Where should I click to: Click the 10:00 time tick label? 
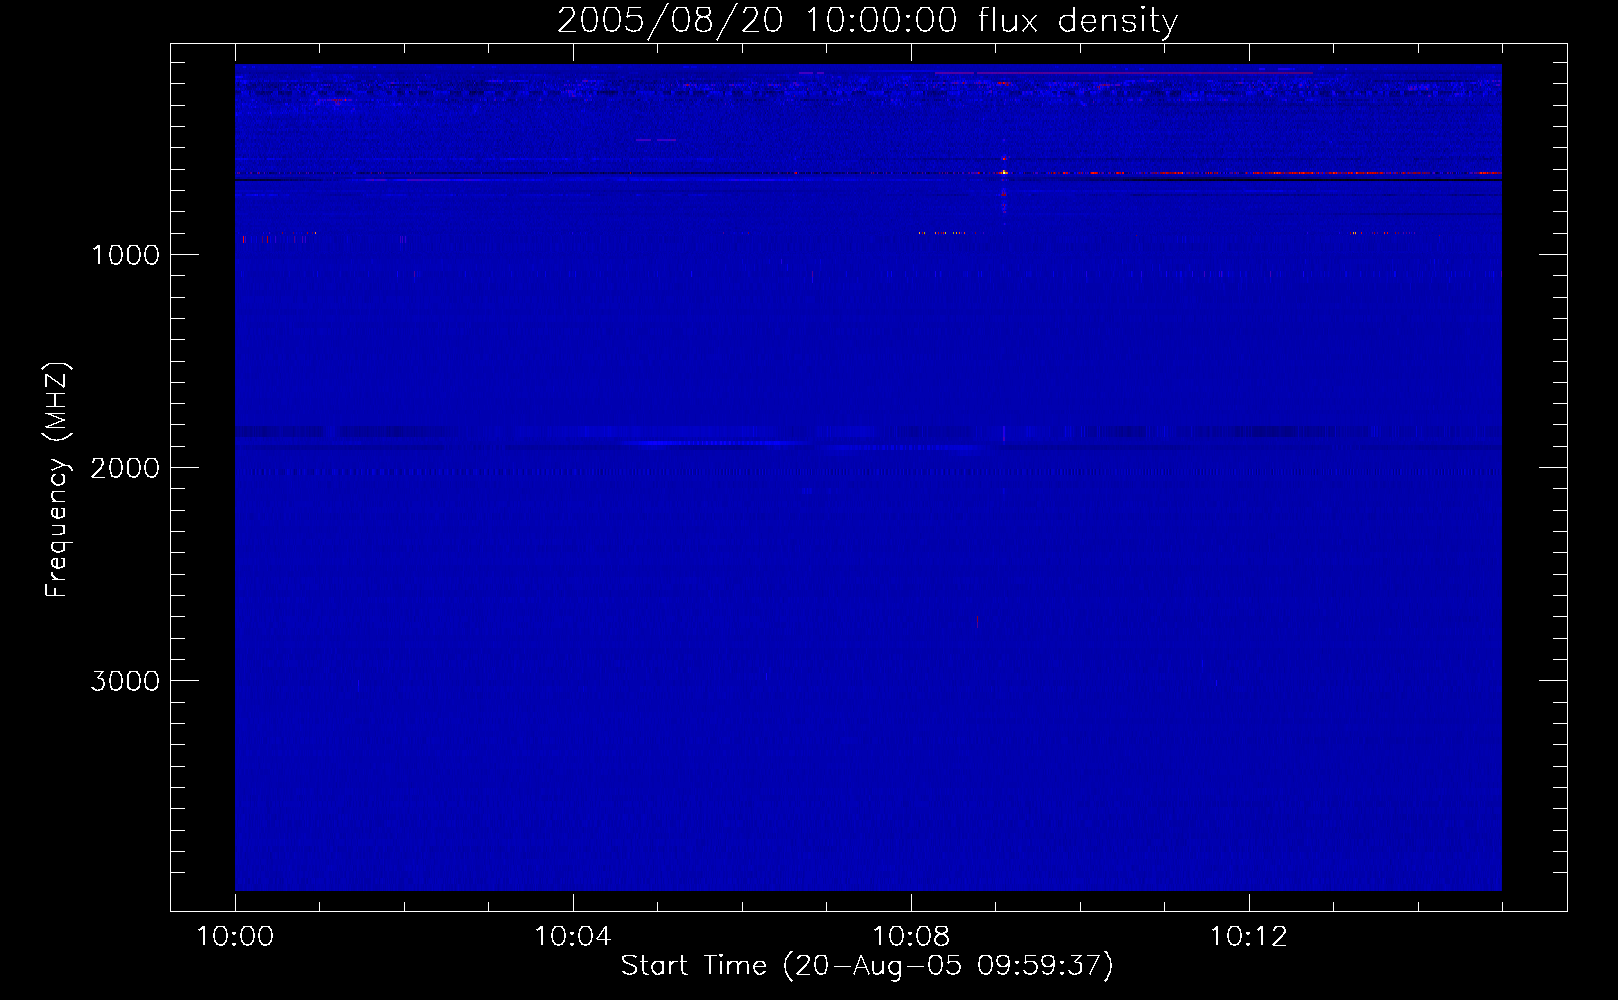(235, 937)
